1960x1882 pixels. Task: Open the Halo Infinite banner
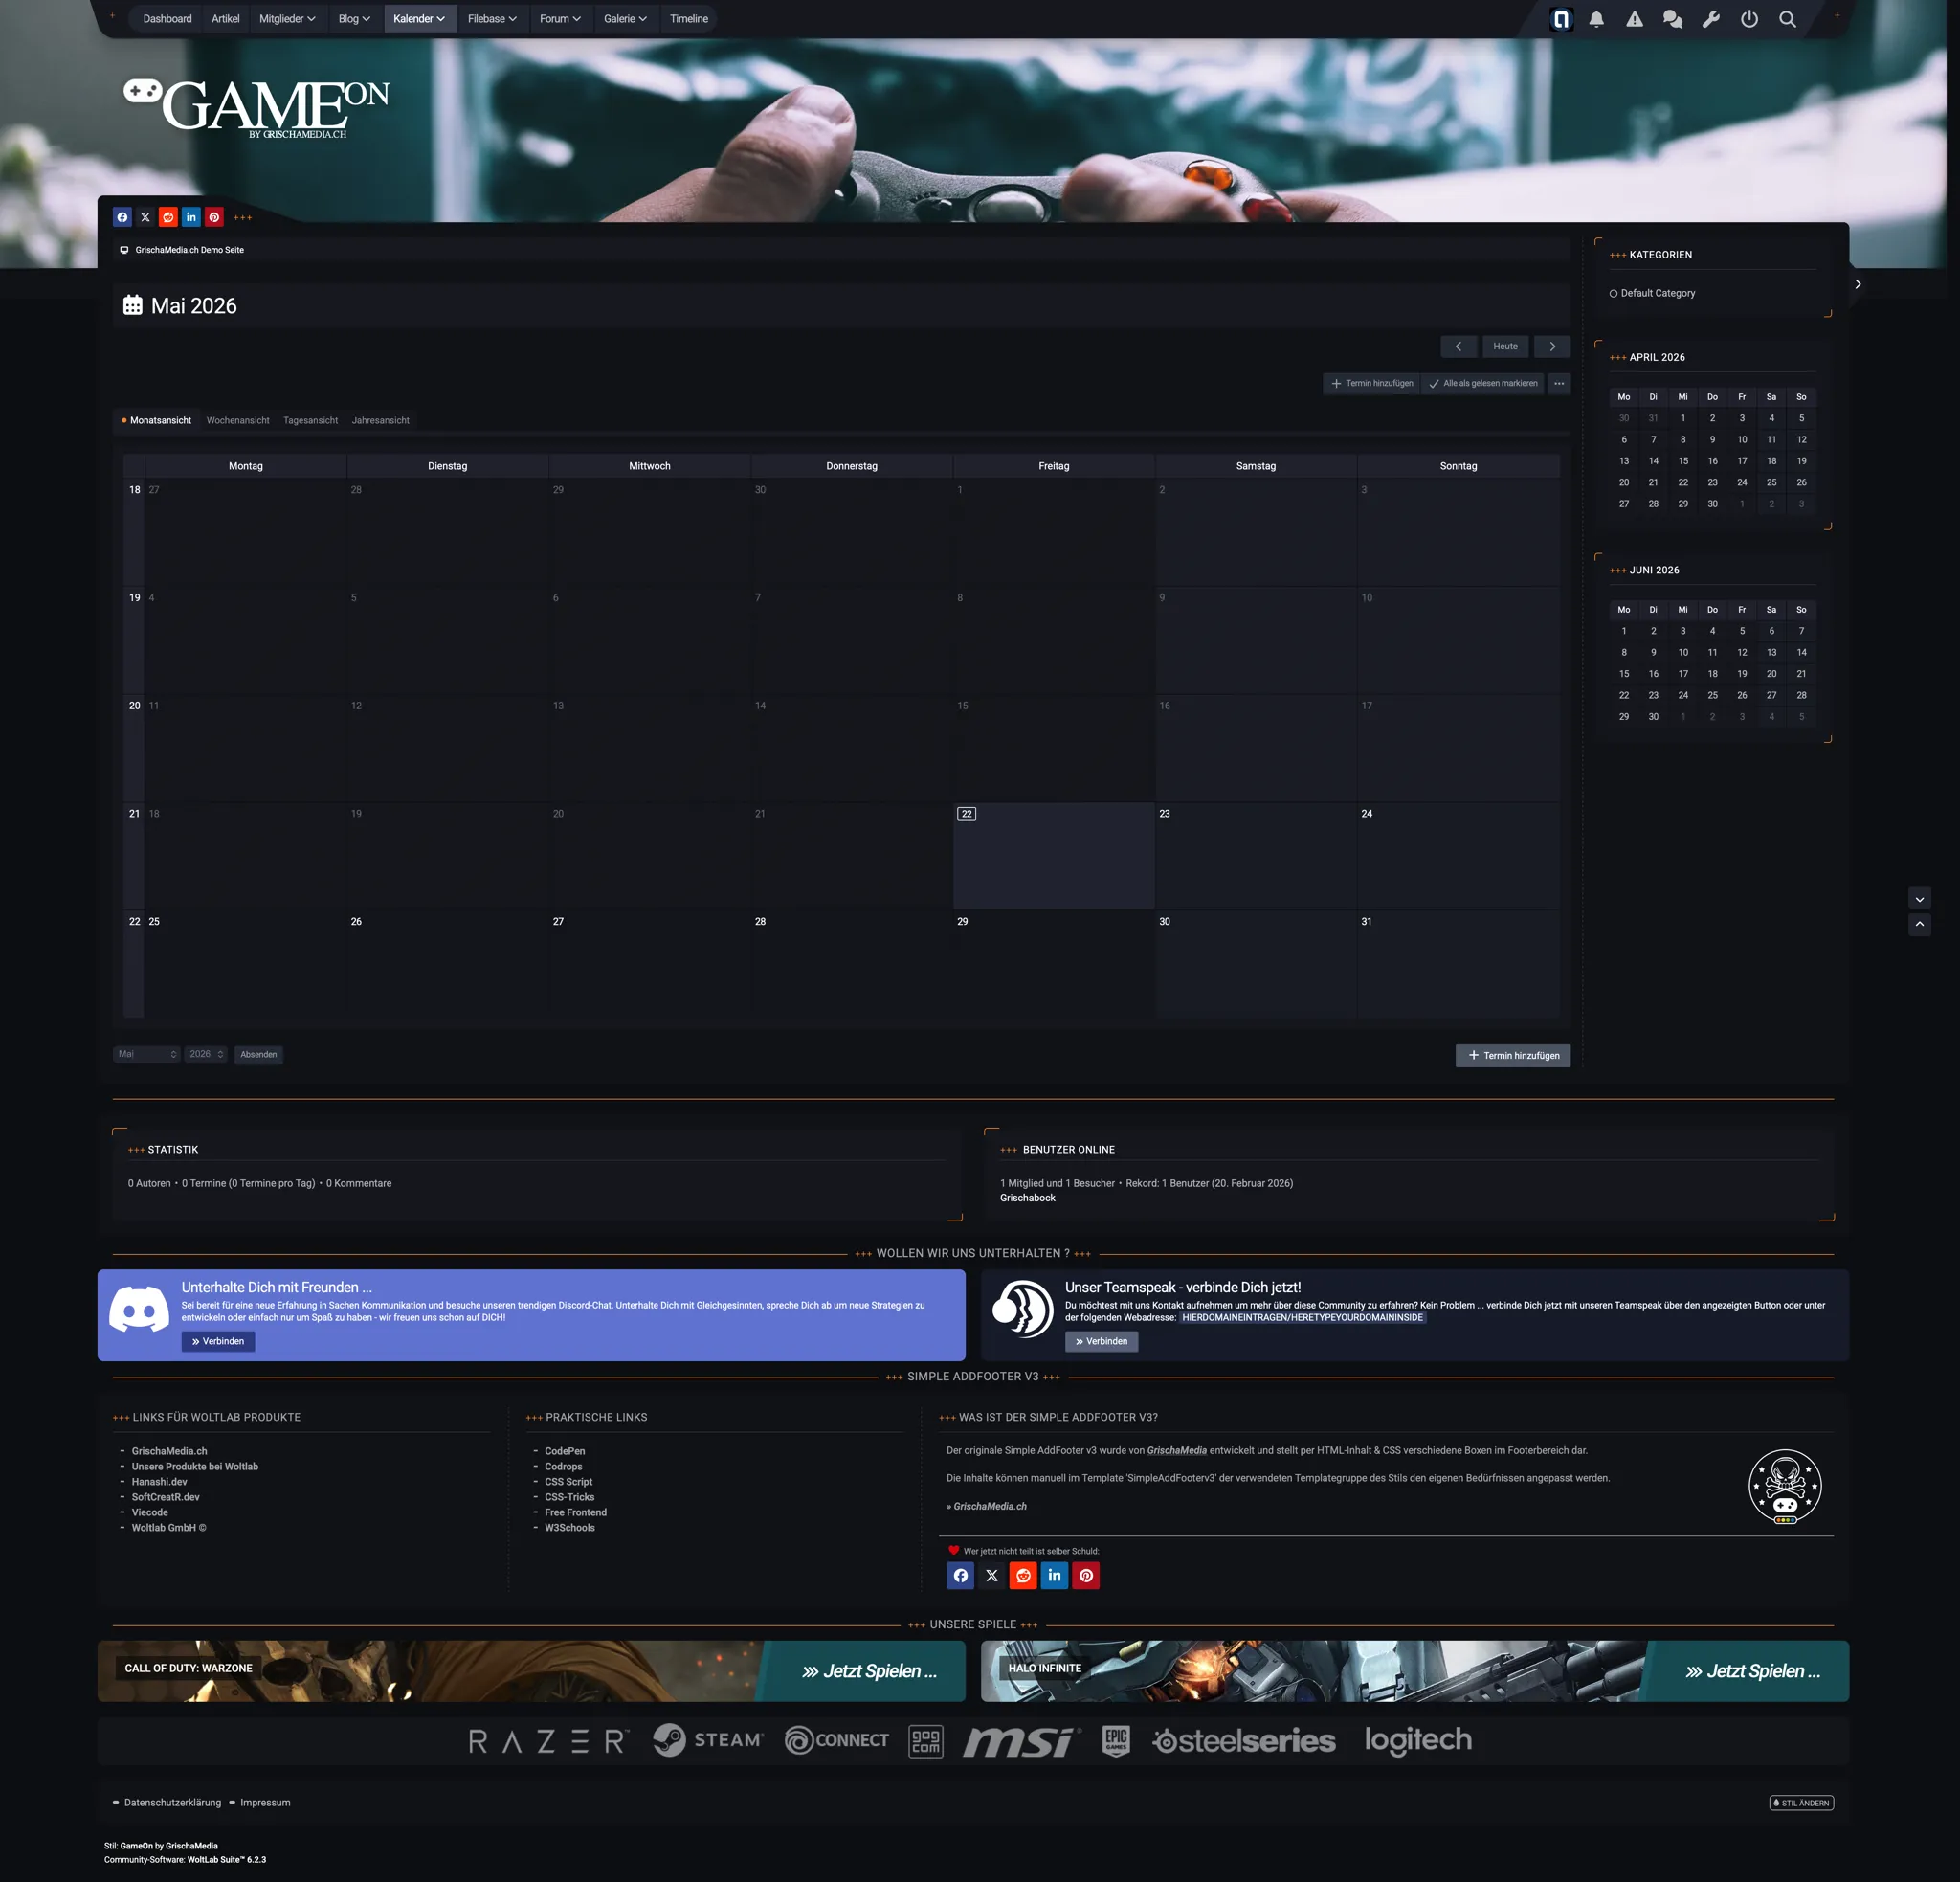[1414, 1671]
